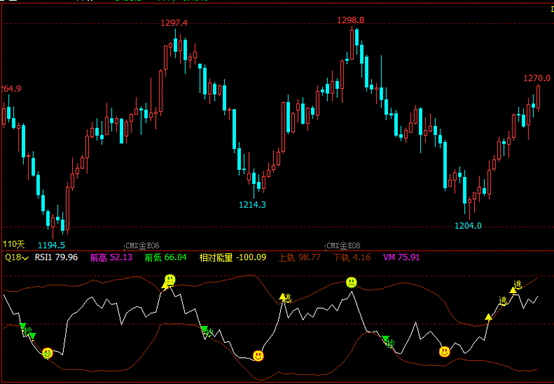Click the yellow 逃 arrow between the two frown faces
554x384 pixels.
point(286,298)
